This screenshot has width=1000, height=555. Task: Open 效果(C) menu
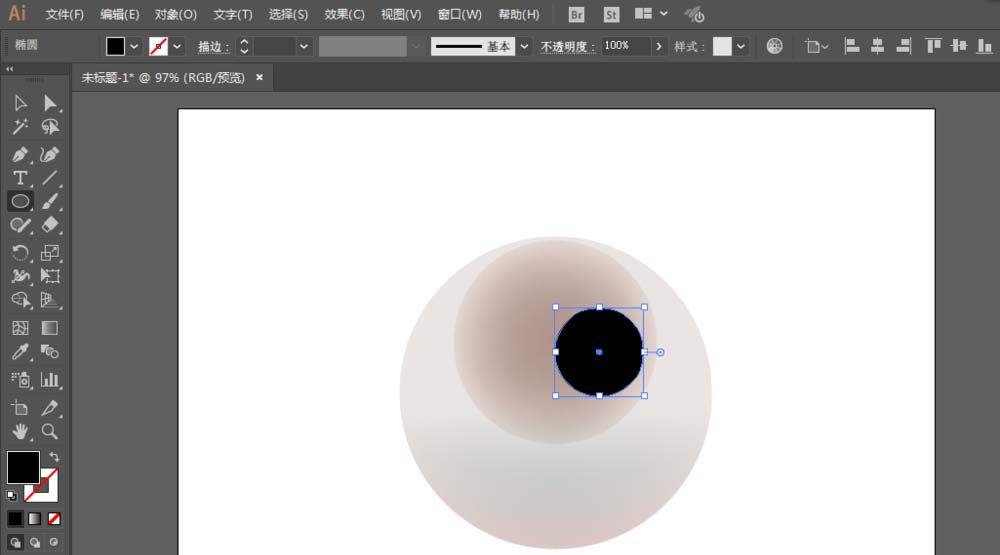point(344,14)
